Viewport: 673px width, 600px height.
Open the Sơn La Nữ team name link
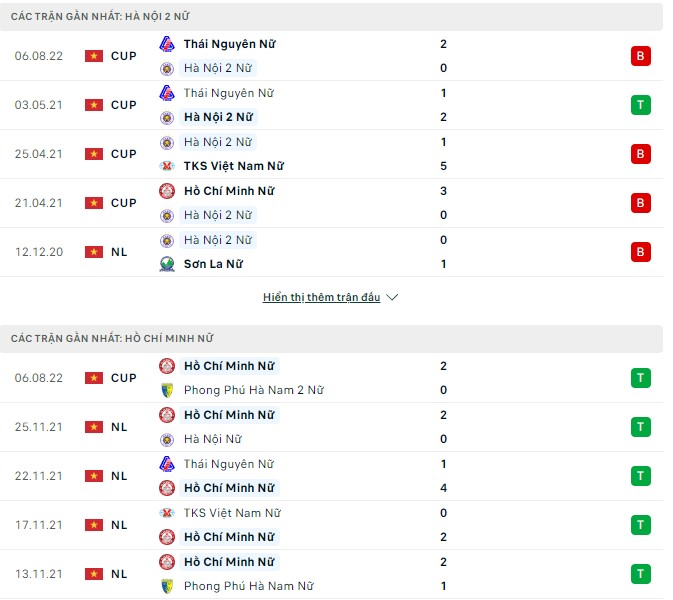click(213, 264)
